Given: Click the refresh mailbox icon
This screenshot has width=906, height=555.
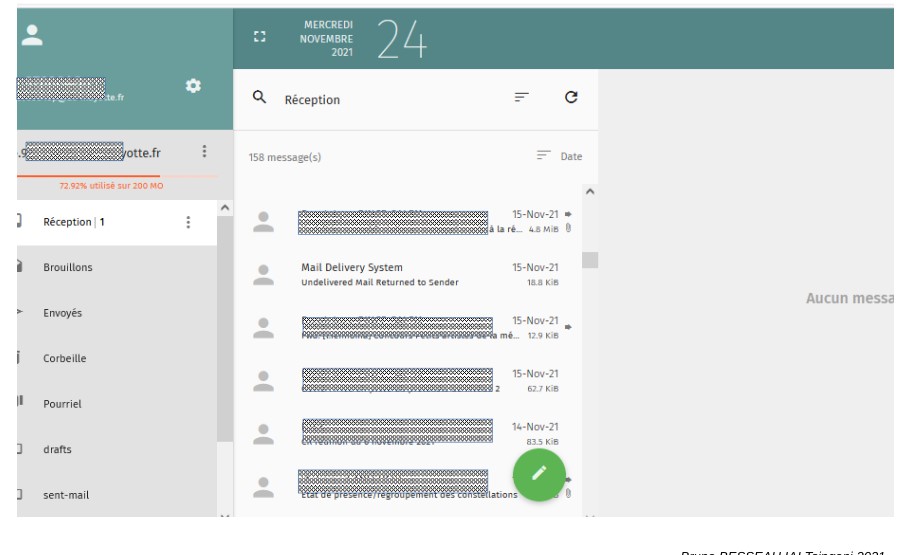Looking at the screenshot, I should (x=571, y=97).
